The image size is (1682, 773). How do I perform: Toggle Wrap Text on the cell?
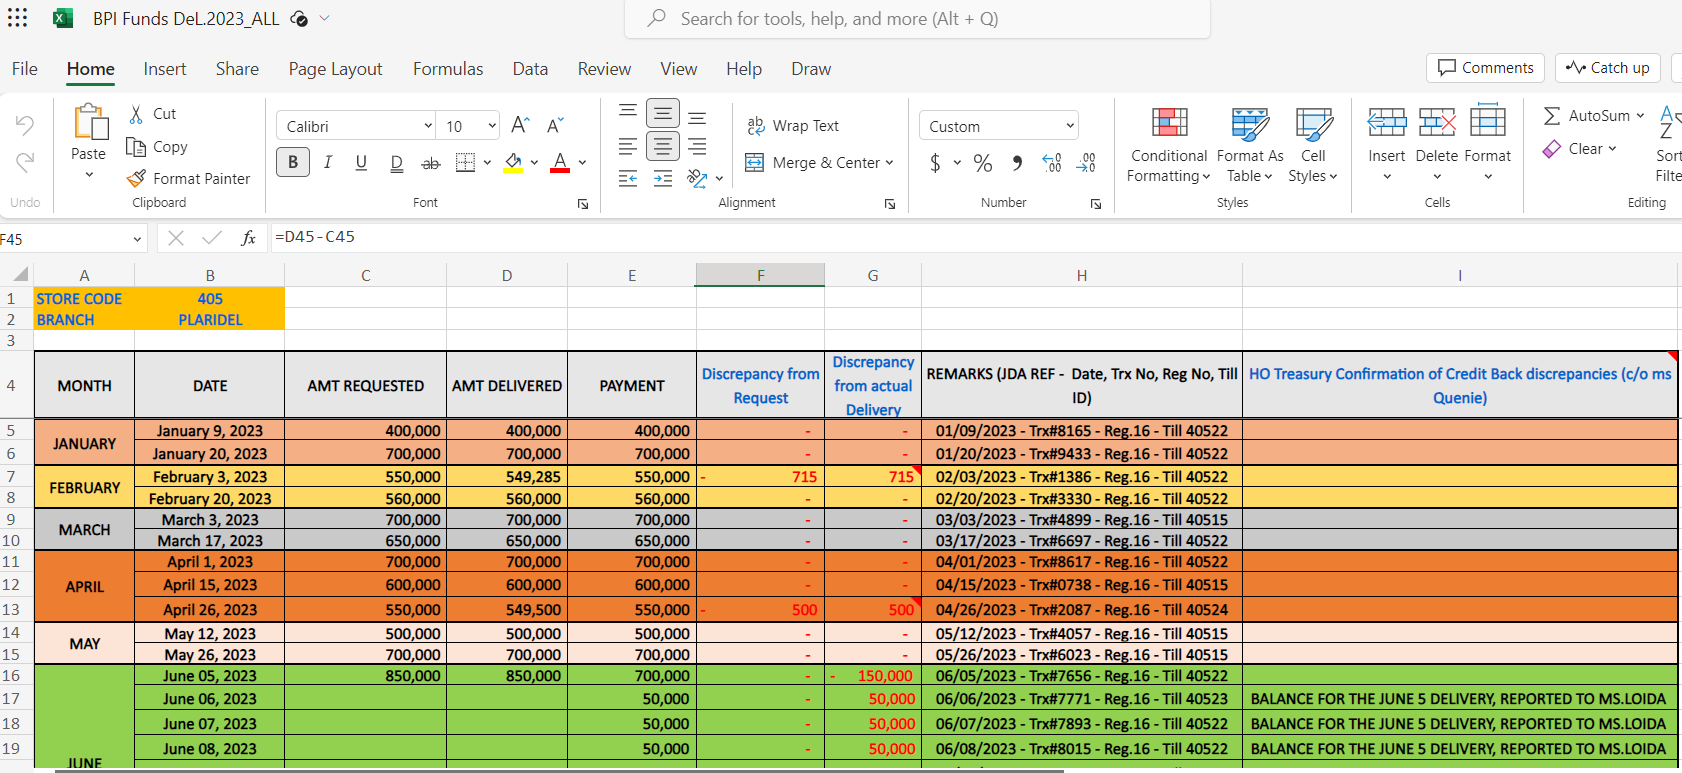pyautogui.click(x=793, y=126)
